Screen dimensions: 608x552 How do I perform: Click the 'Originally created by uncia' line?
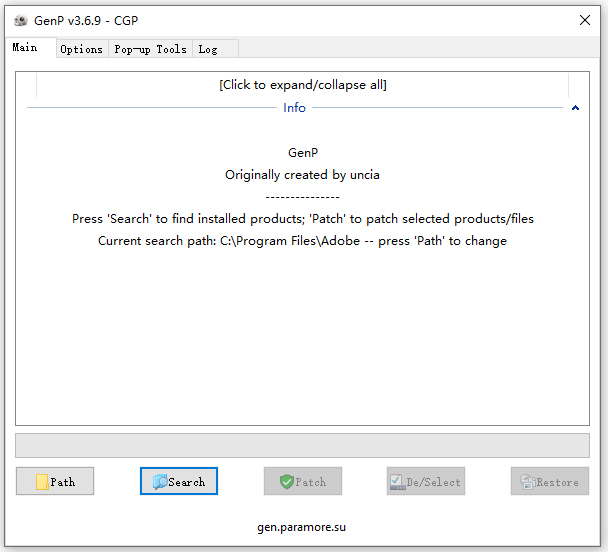[302, 175]
